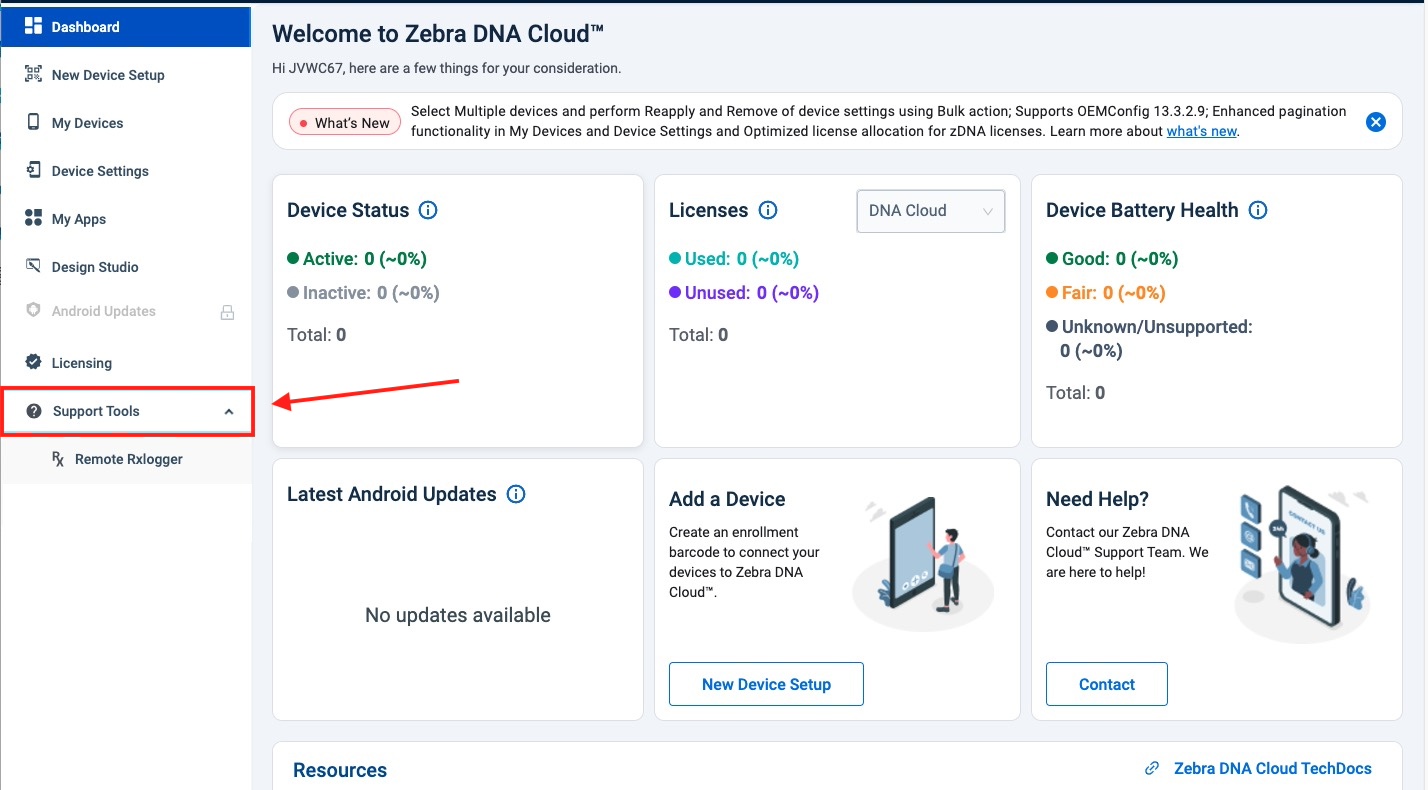
Task: Click the Zebra DNA Cloud TechDocs link icon
Action: [1152, 769]
